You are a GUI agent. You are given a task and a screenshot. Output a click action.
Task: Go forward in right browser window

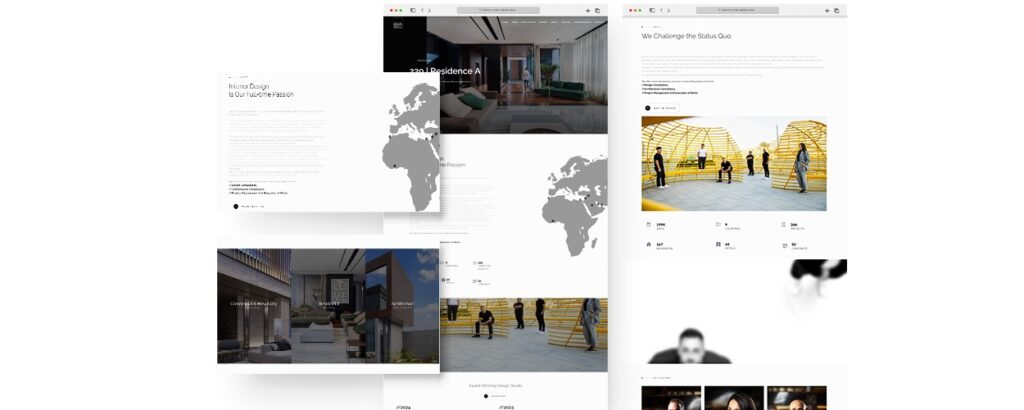tap(667, 10)
